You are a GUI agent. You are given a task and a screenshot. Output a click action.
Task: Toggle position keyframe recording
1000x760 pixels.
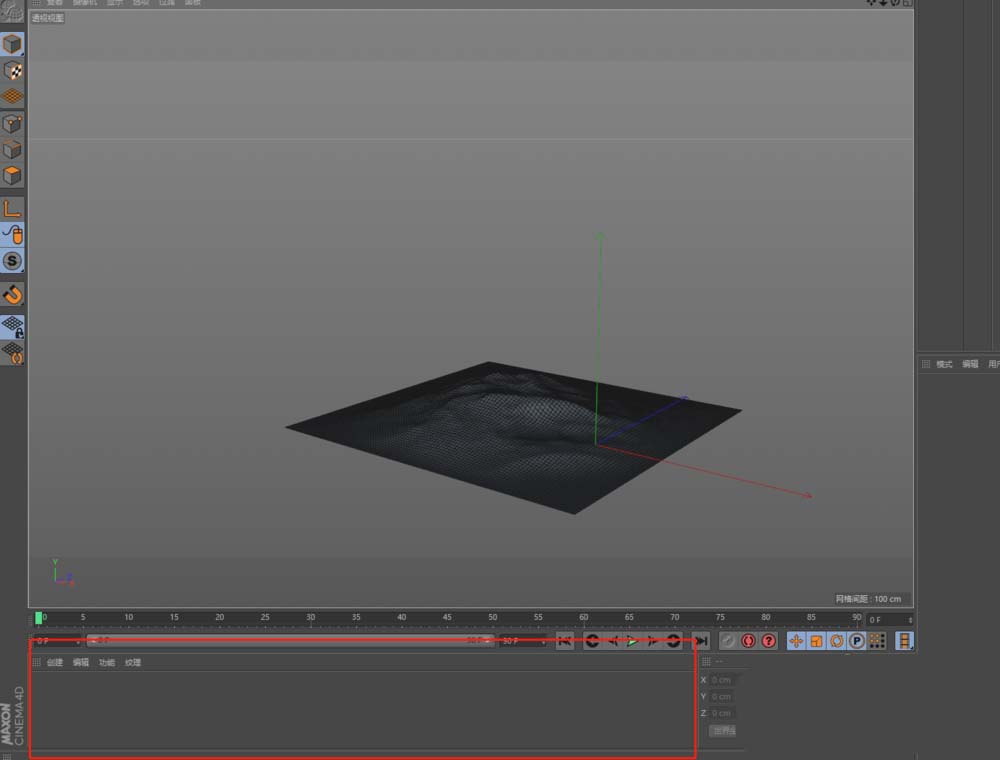pos(796,641)
